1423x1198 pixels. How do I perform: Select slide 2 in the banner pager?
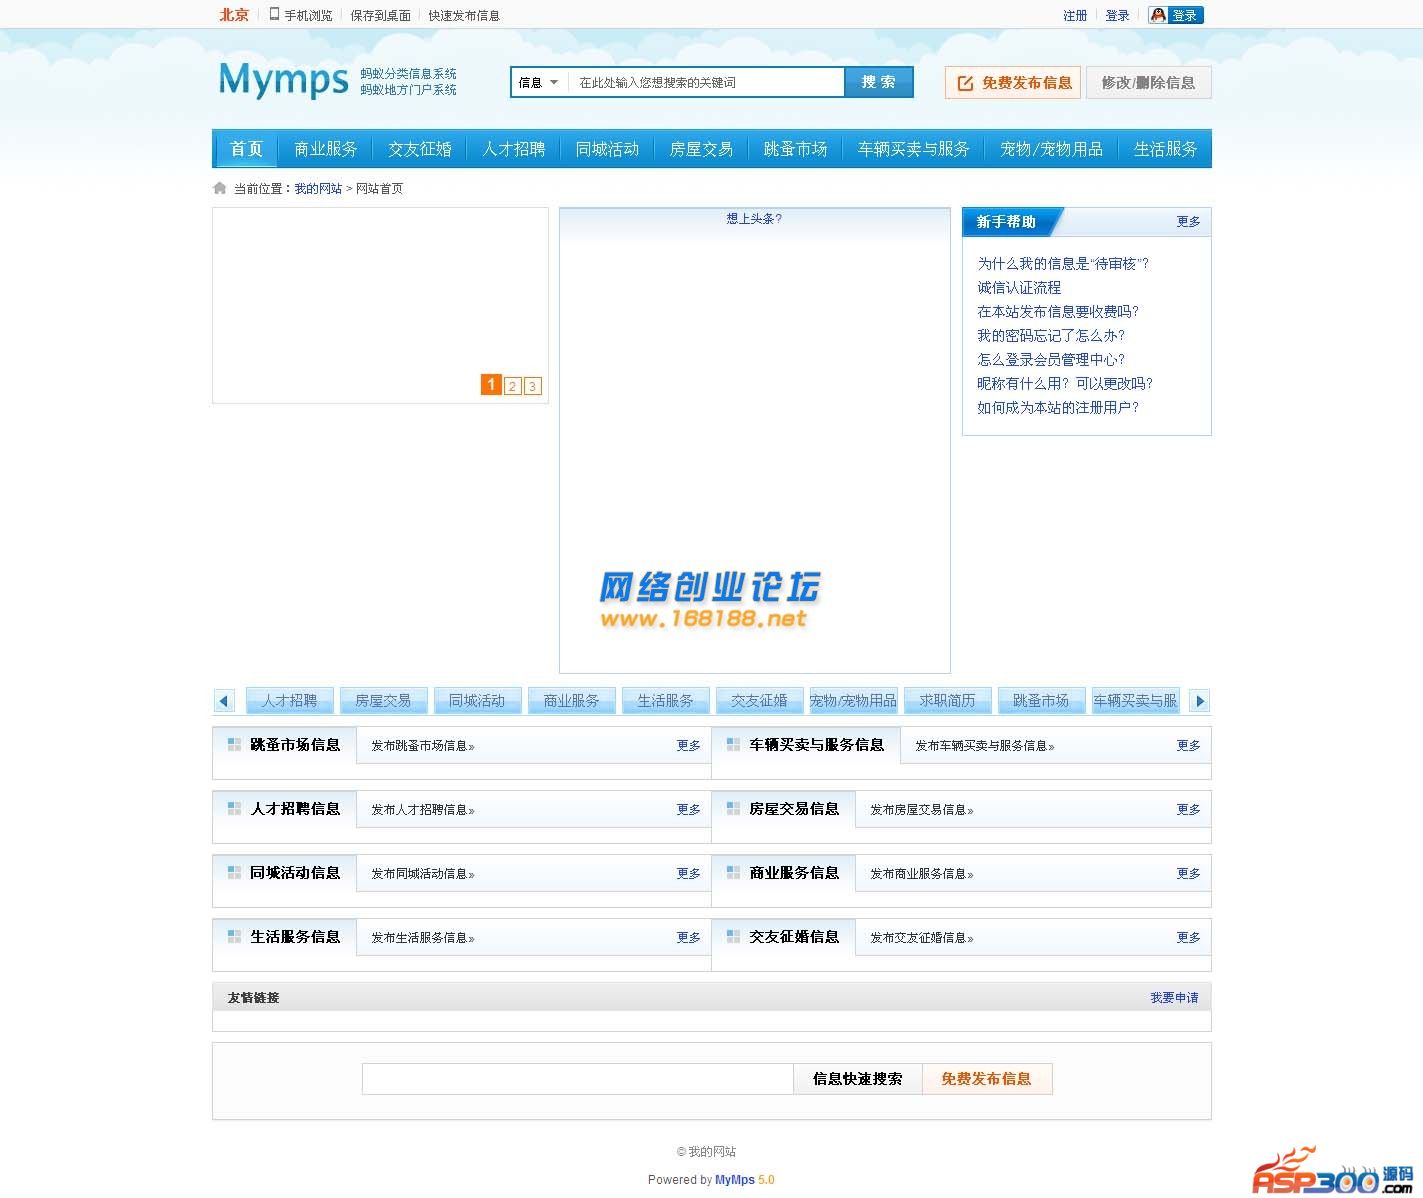point(513,386)
